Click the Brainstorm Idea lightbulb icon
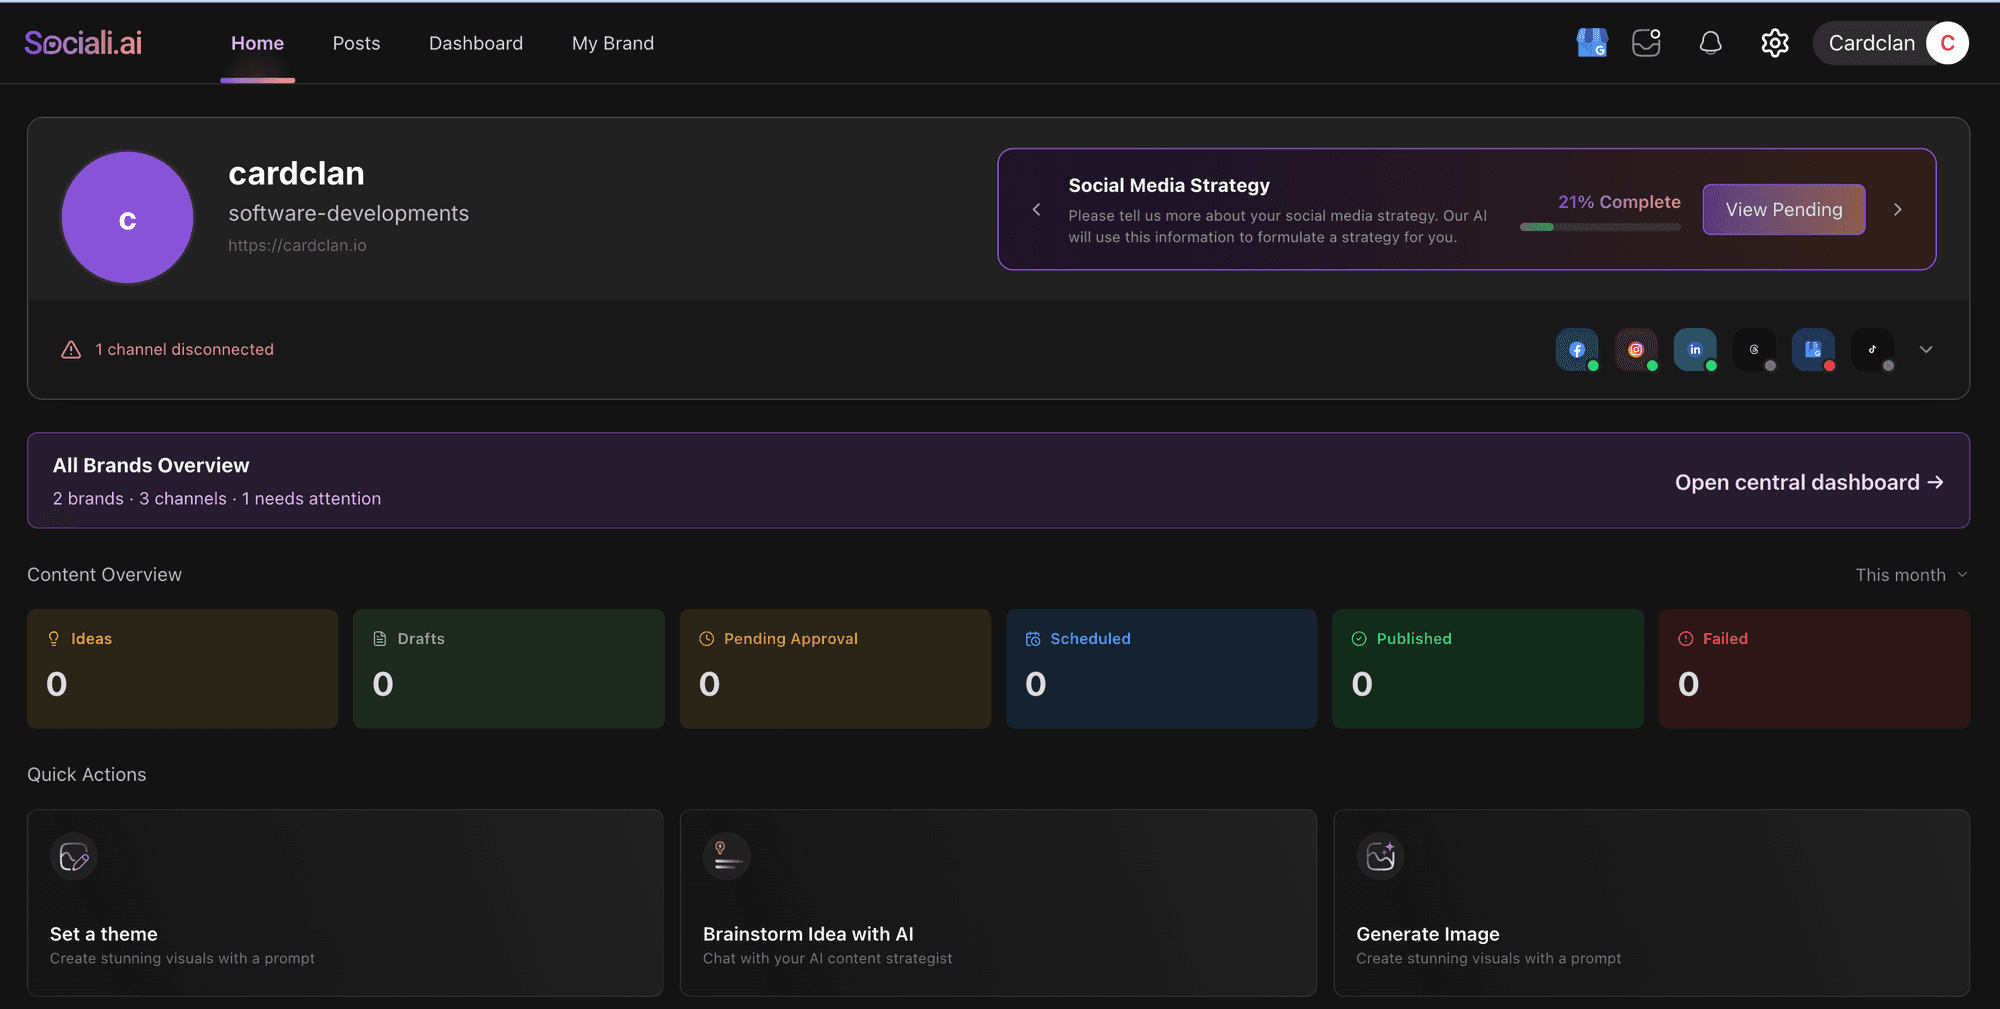2000x1009 pixels. coord(727,857)
